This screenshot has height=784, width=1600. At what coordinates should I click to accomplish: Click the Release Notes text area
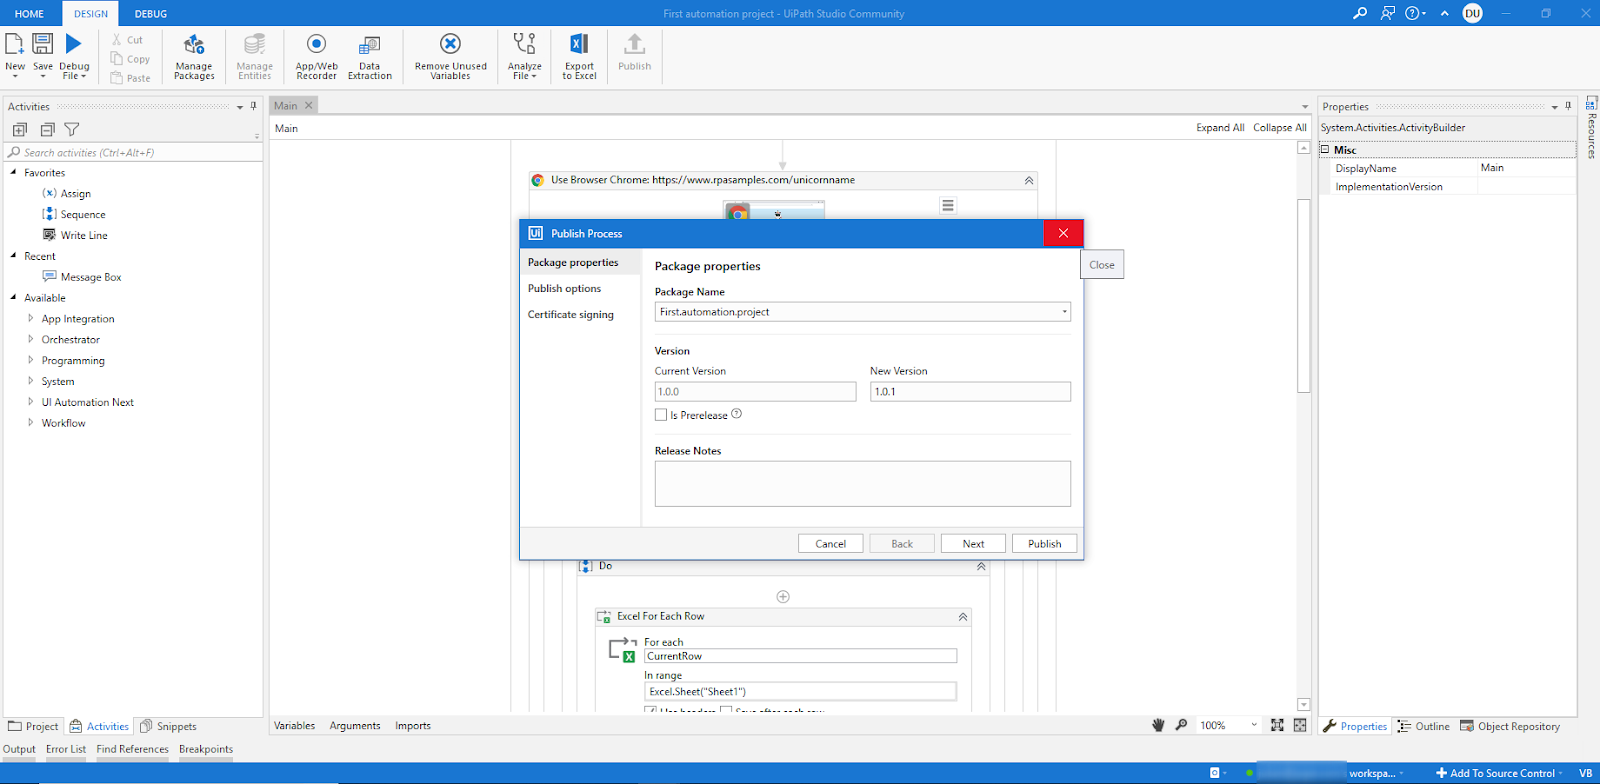click(x=863, y=484)
